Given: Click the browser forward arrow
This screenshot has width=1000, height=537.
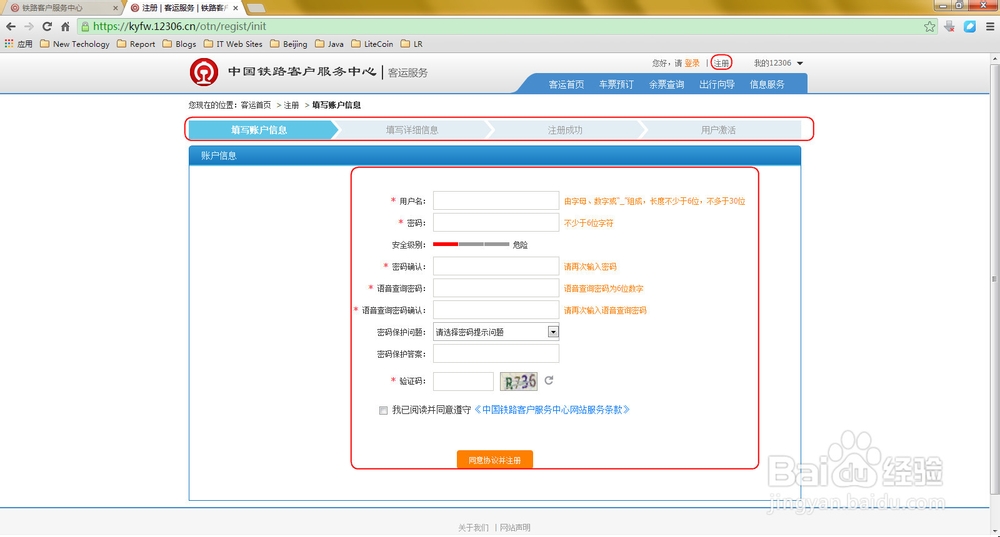Looking at the screenshot, I should pyautogui.click(x=29, y=27).
